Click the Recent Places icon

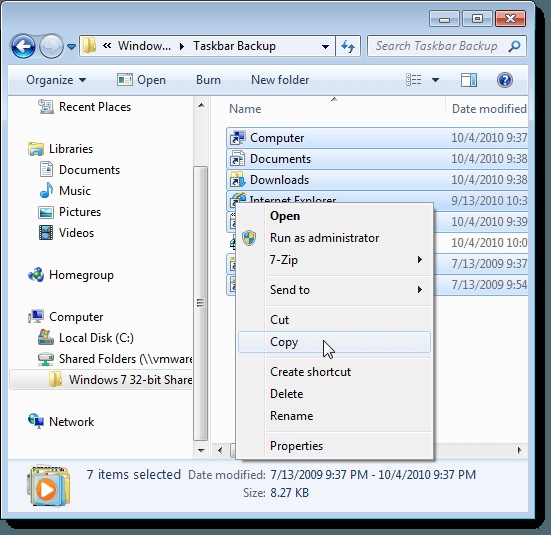point(46,107)
